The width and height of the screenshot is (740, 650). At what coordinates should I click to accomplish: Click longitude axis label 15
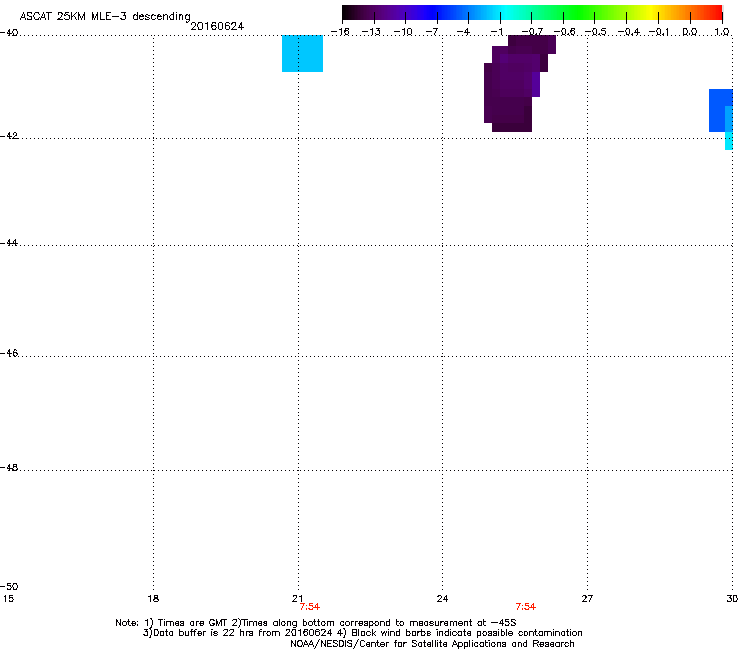coord(8,599)
